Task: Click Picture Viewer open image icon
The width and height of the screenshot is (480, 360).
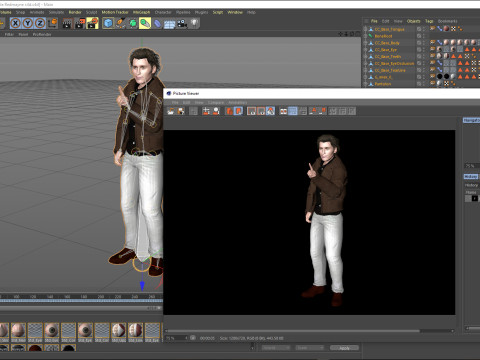Action: [x=171, y=111]
